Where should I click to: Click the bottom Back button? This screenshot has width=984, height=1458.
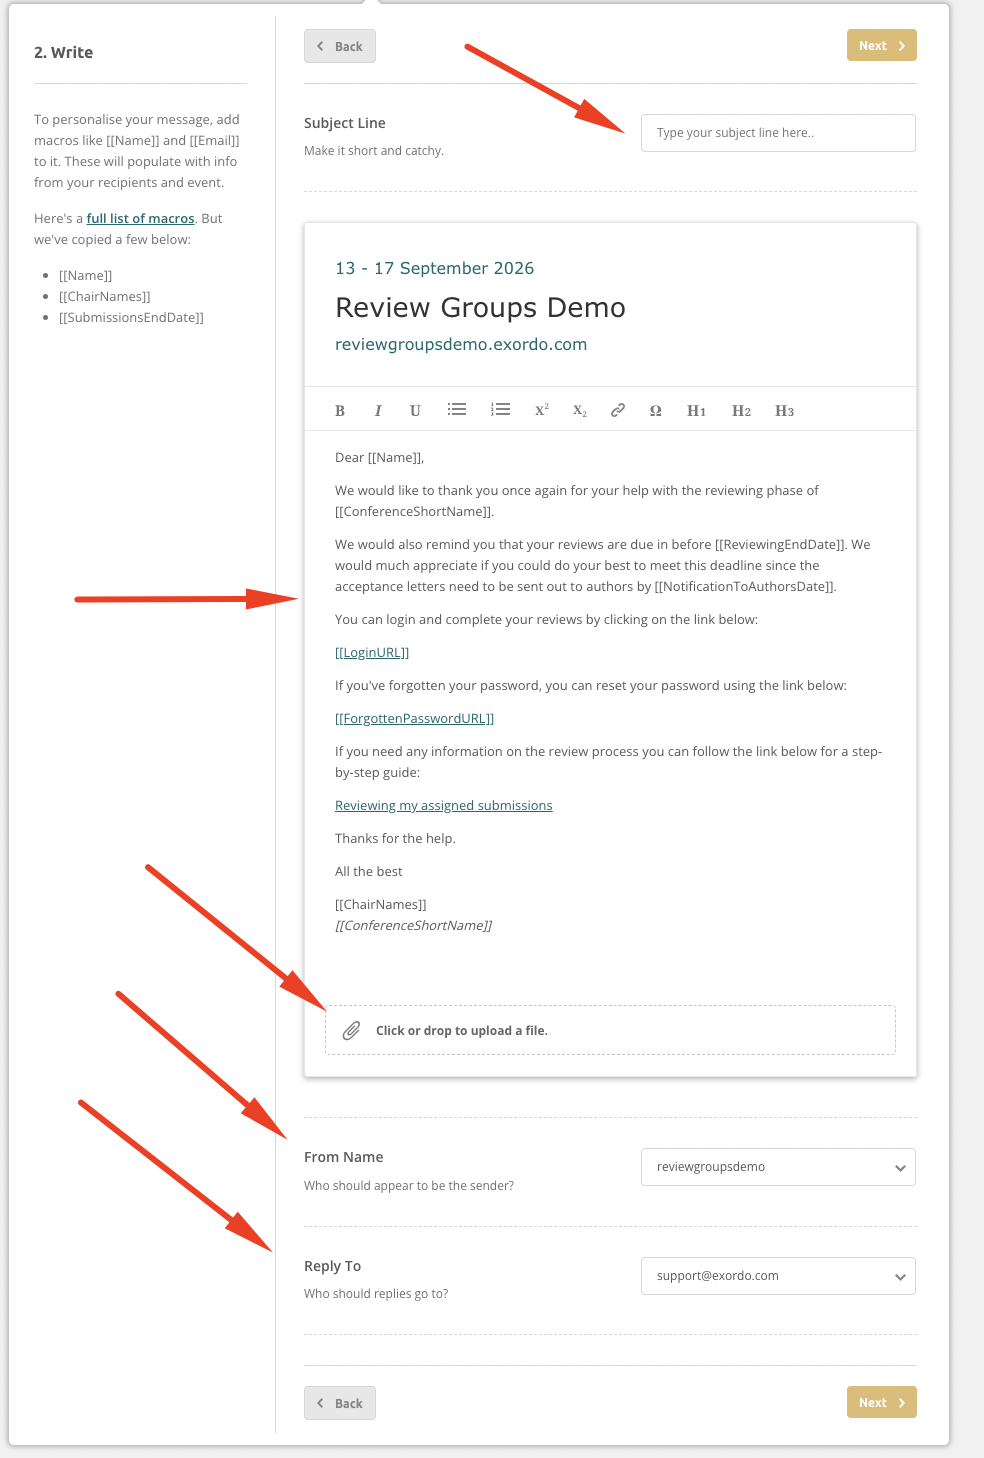pyautogui.click(x=340, y=1403)
